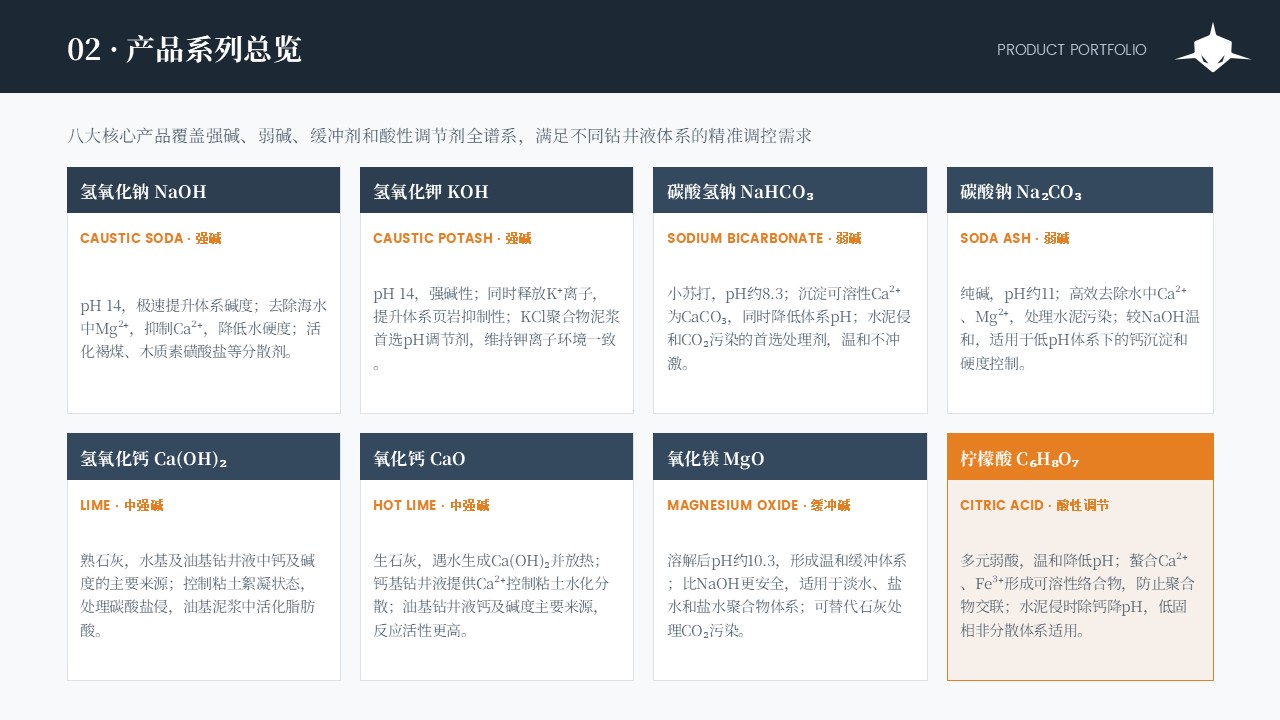Select the CITRIC ACID · 酸性调节 label
The height and width of the screenshot is (720, 1280).
click(1034, 505)
